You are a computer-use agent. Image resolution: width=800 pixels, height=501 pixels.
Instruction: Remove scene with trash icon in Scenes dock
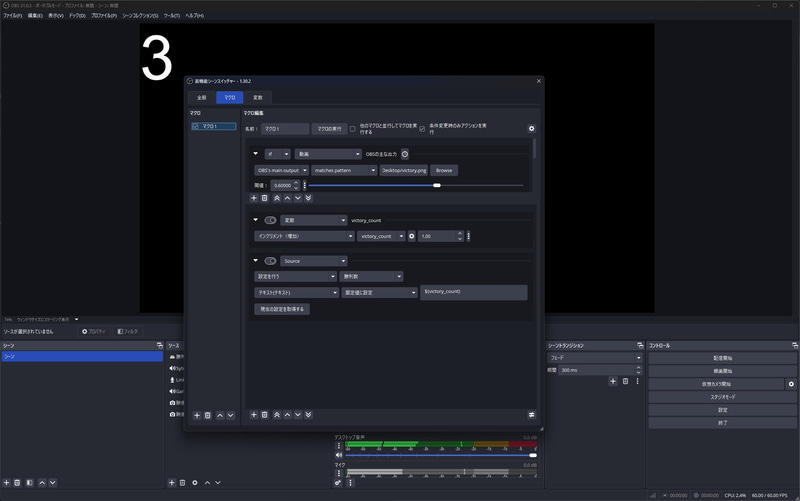point(17,483)
